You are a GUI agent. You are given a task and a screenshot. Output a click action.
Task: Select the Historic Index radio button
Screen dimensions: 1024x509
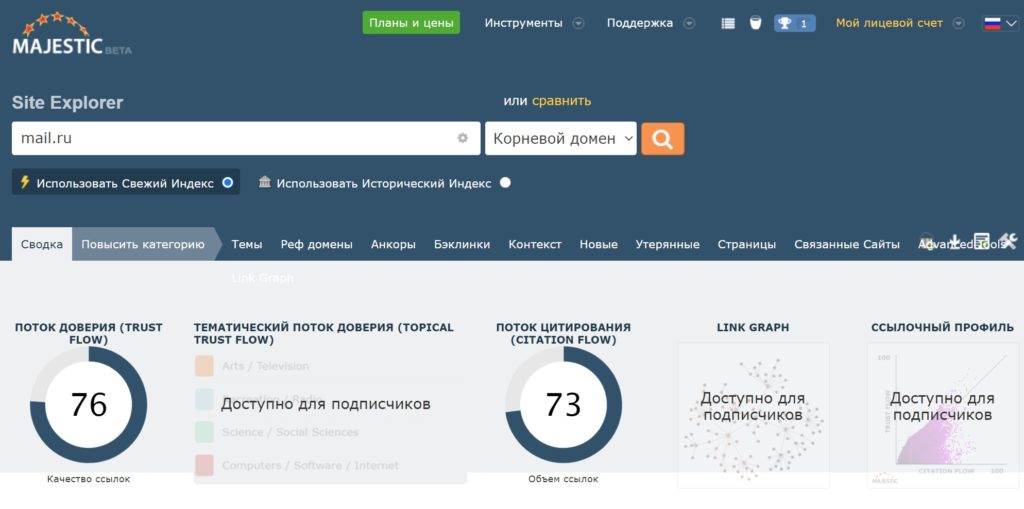tap(505, 182)
